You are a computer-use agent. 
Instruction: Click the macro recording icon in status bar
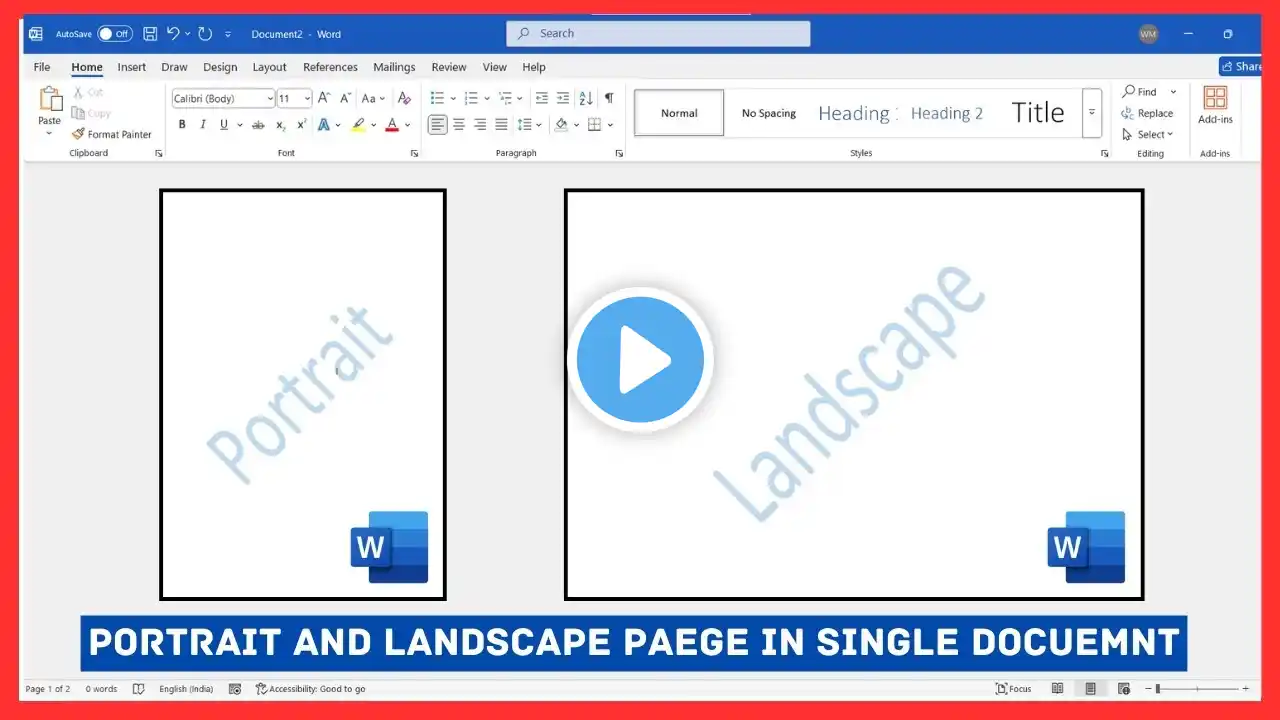point(235,689)
